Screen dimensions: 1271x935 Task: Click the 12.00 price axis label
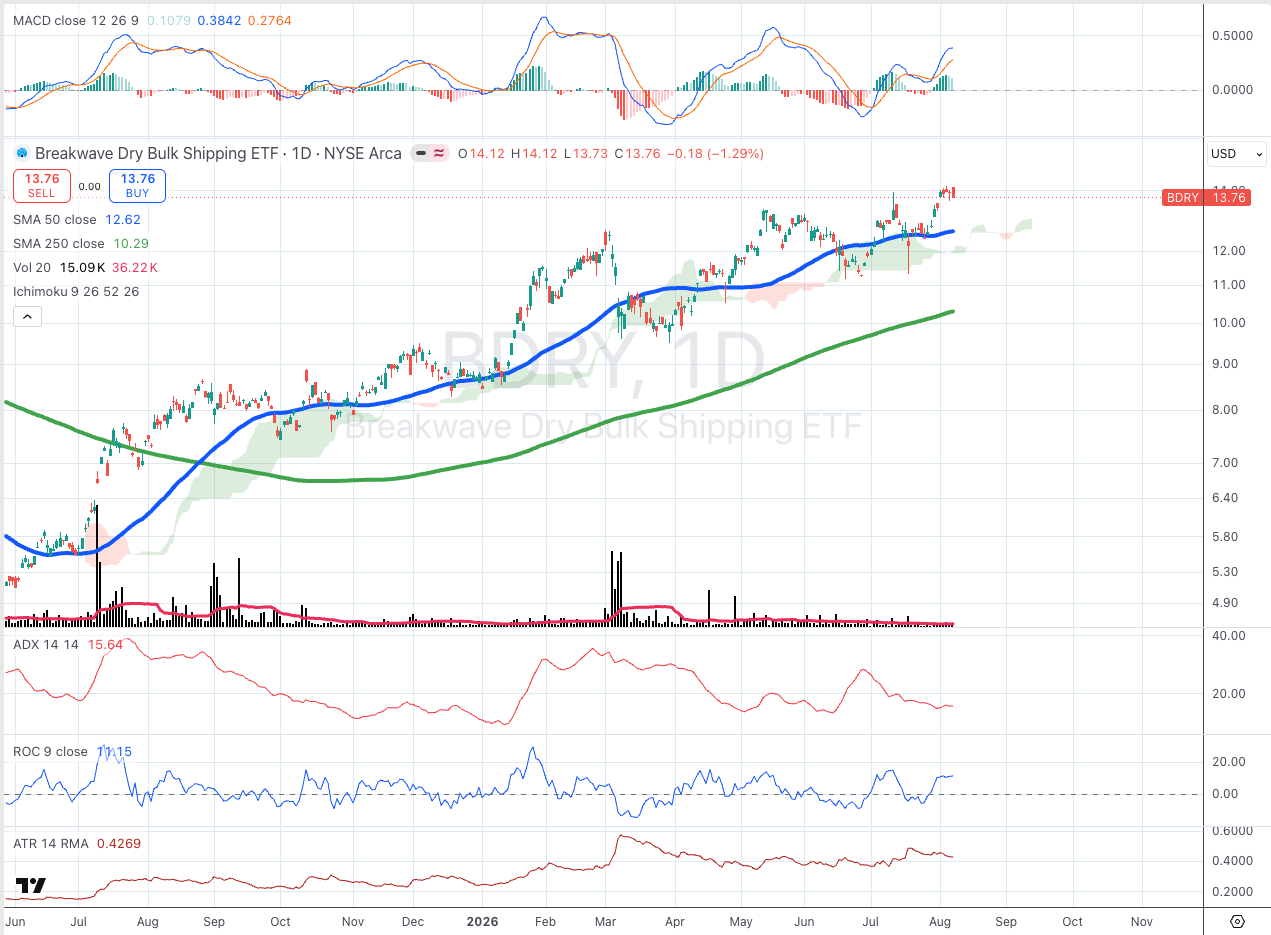[1227, 251]
